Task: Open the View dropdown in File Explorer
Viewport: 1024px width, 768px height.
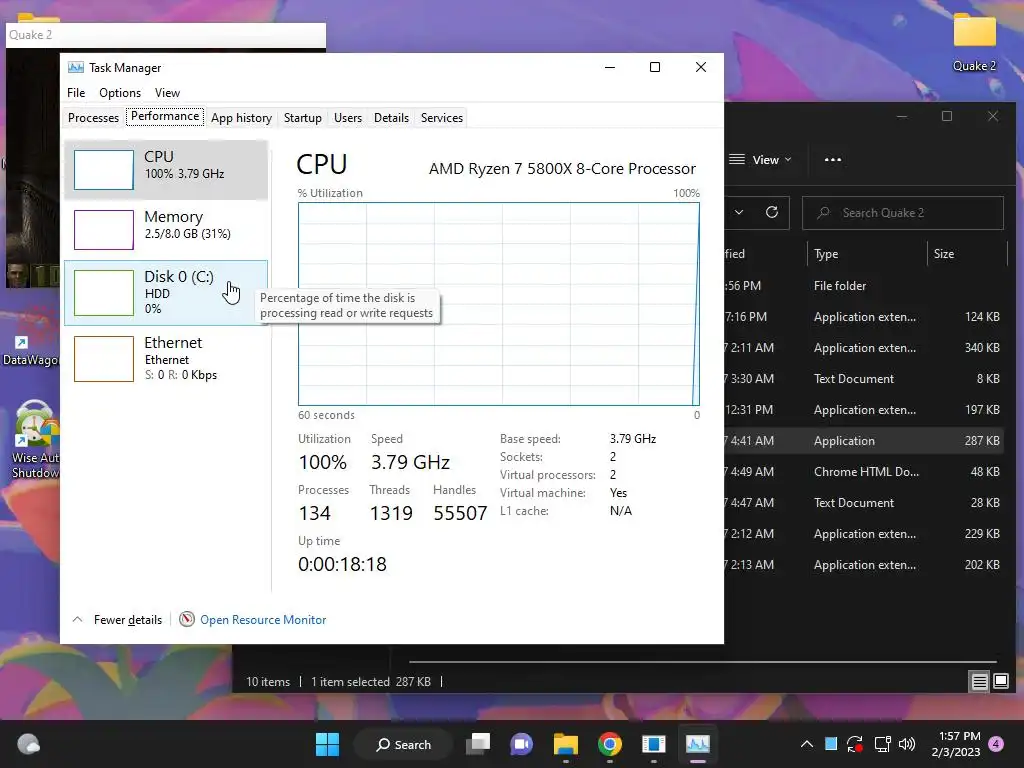Action: point(760,159)
